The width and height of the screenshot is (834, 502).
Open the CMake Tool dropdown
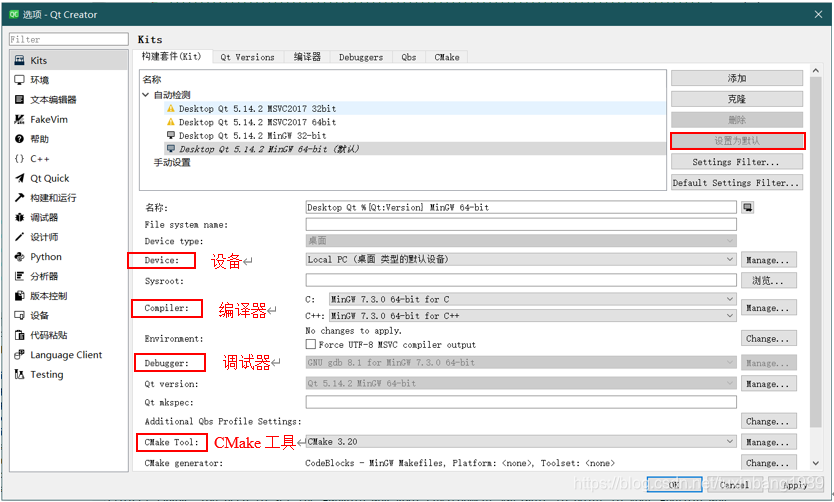(521, 442)
